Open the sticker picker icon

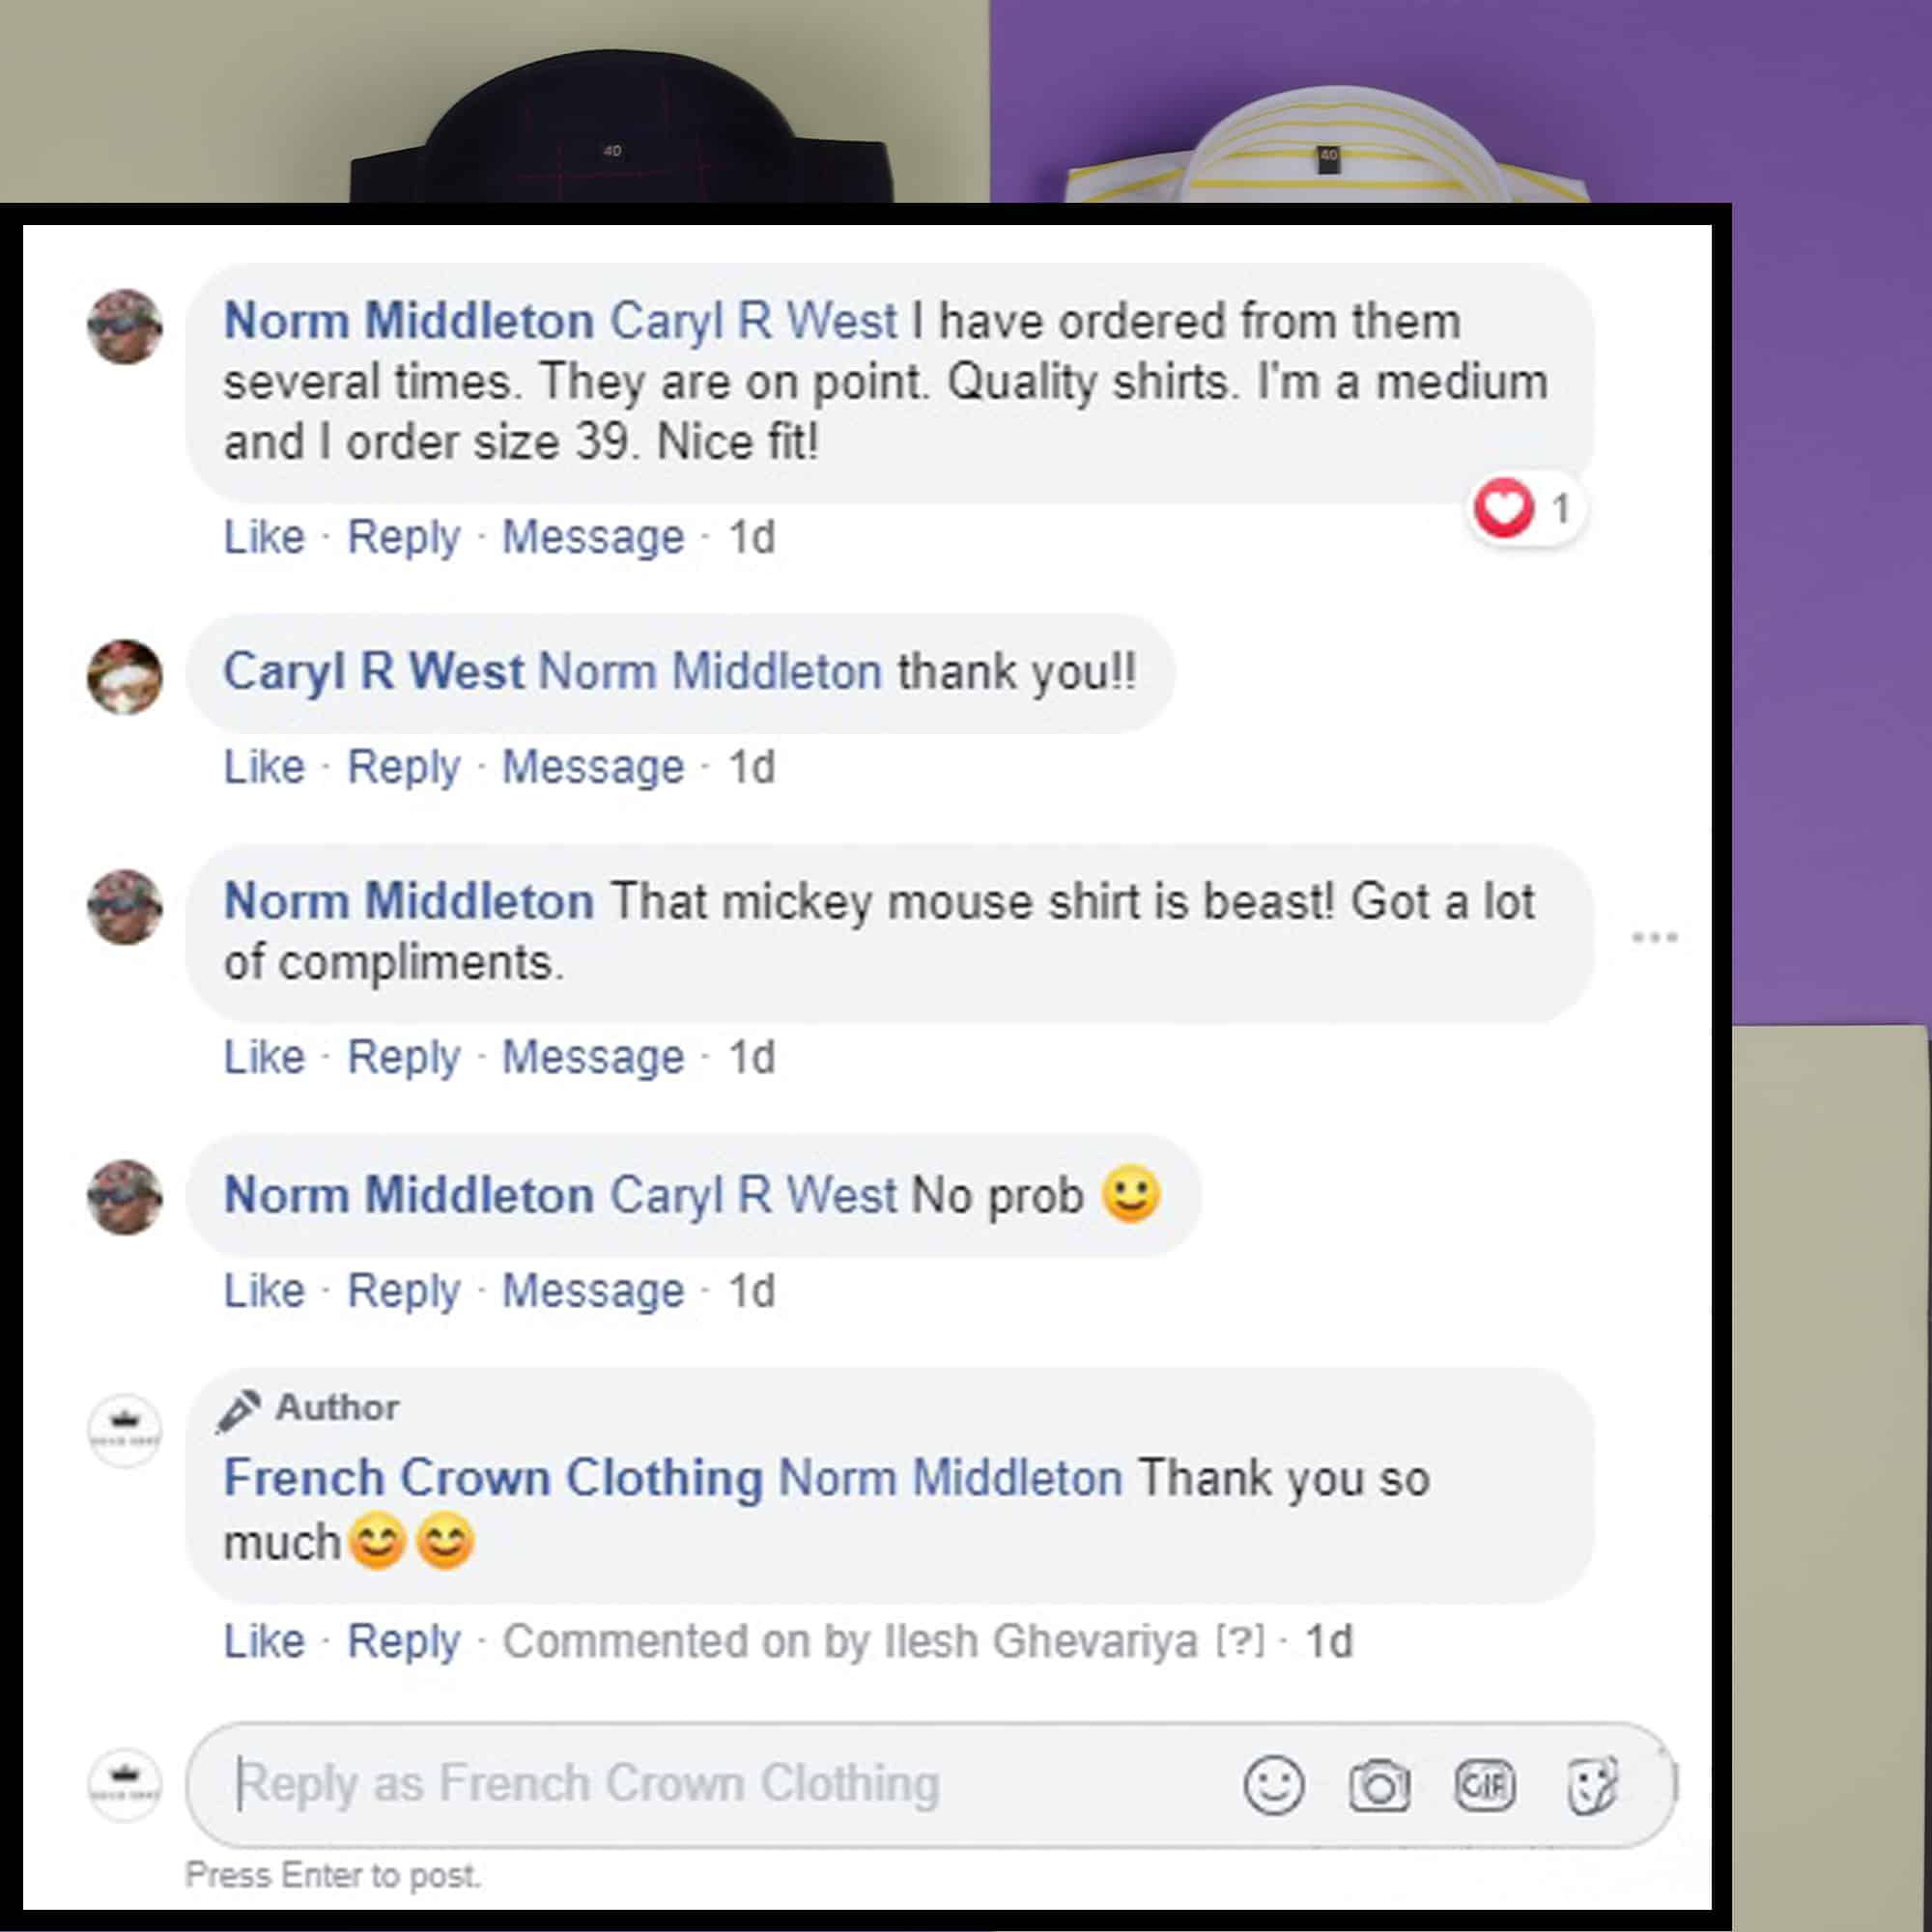[x=1591, y=1785]
